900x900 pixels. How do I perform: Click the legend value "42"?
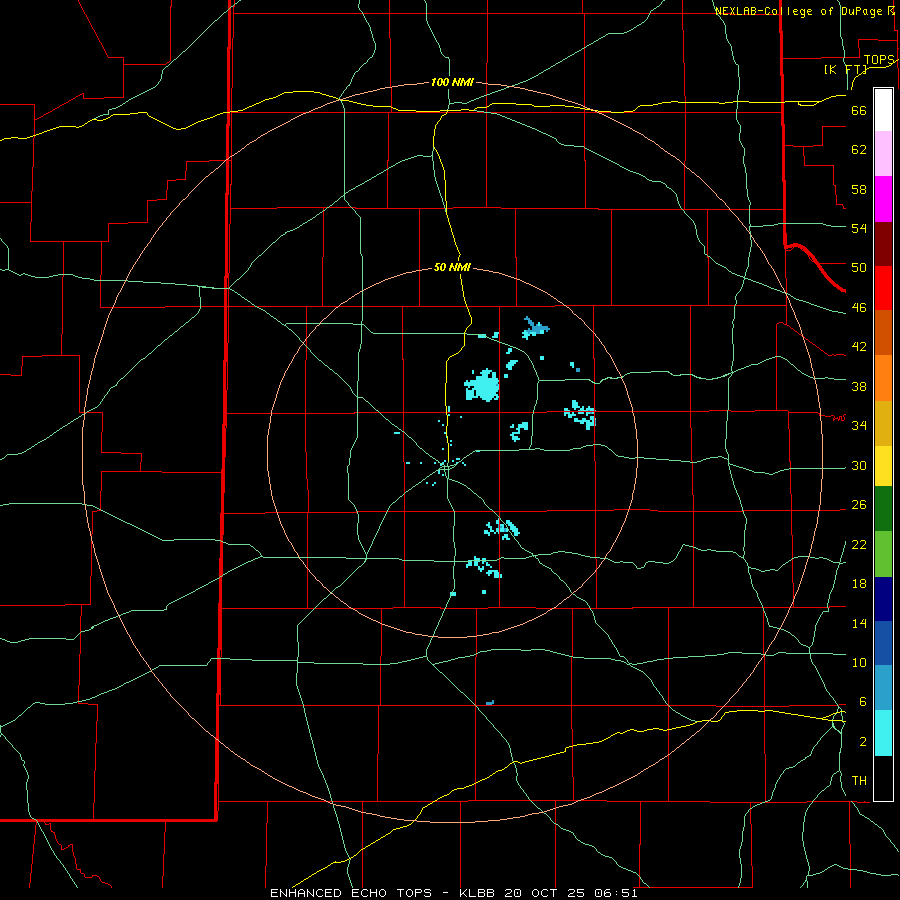pyautogui.click(x=859, y=347)
